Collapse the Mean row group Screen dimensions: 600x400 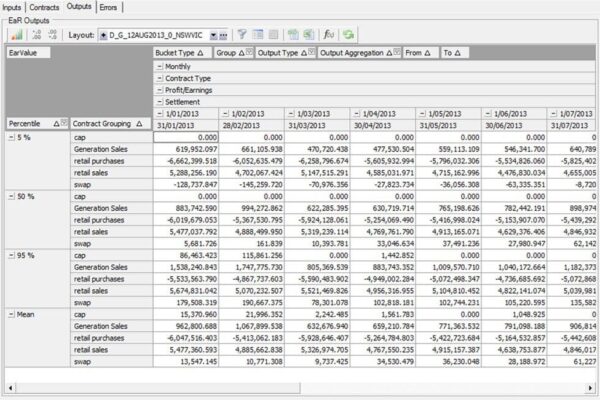[x=11, y=314]
